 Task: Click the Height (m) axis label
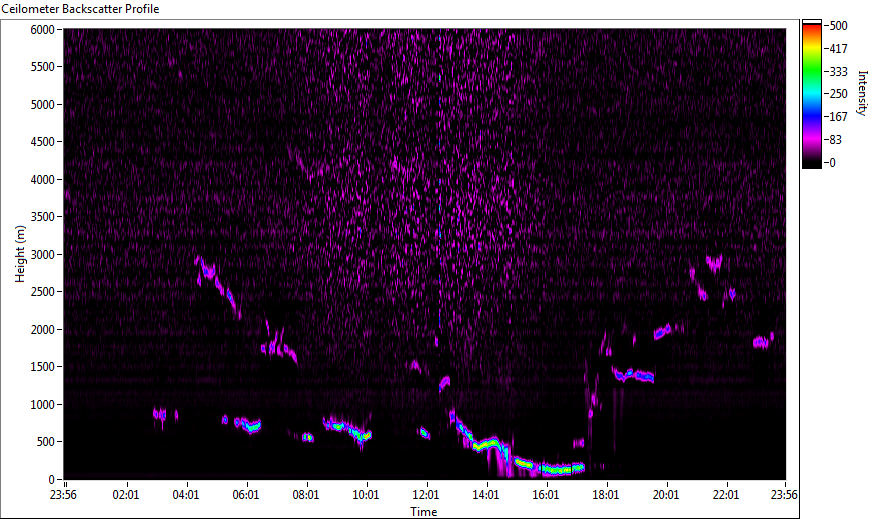(x=20, y=254)
